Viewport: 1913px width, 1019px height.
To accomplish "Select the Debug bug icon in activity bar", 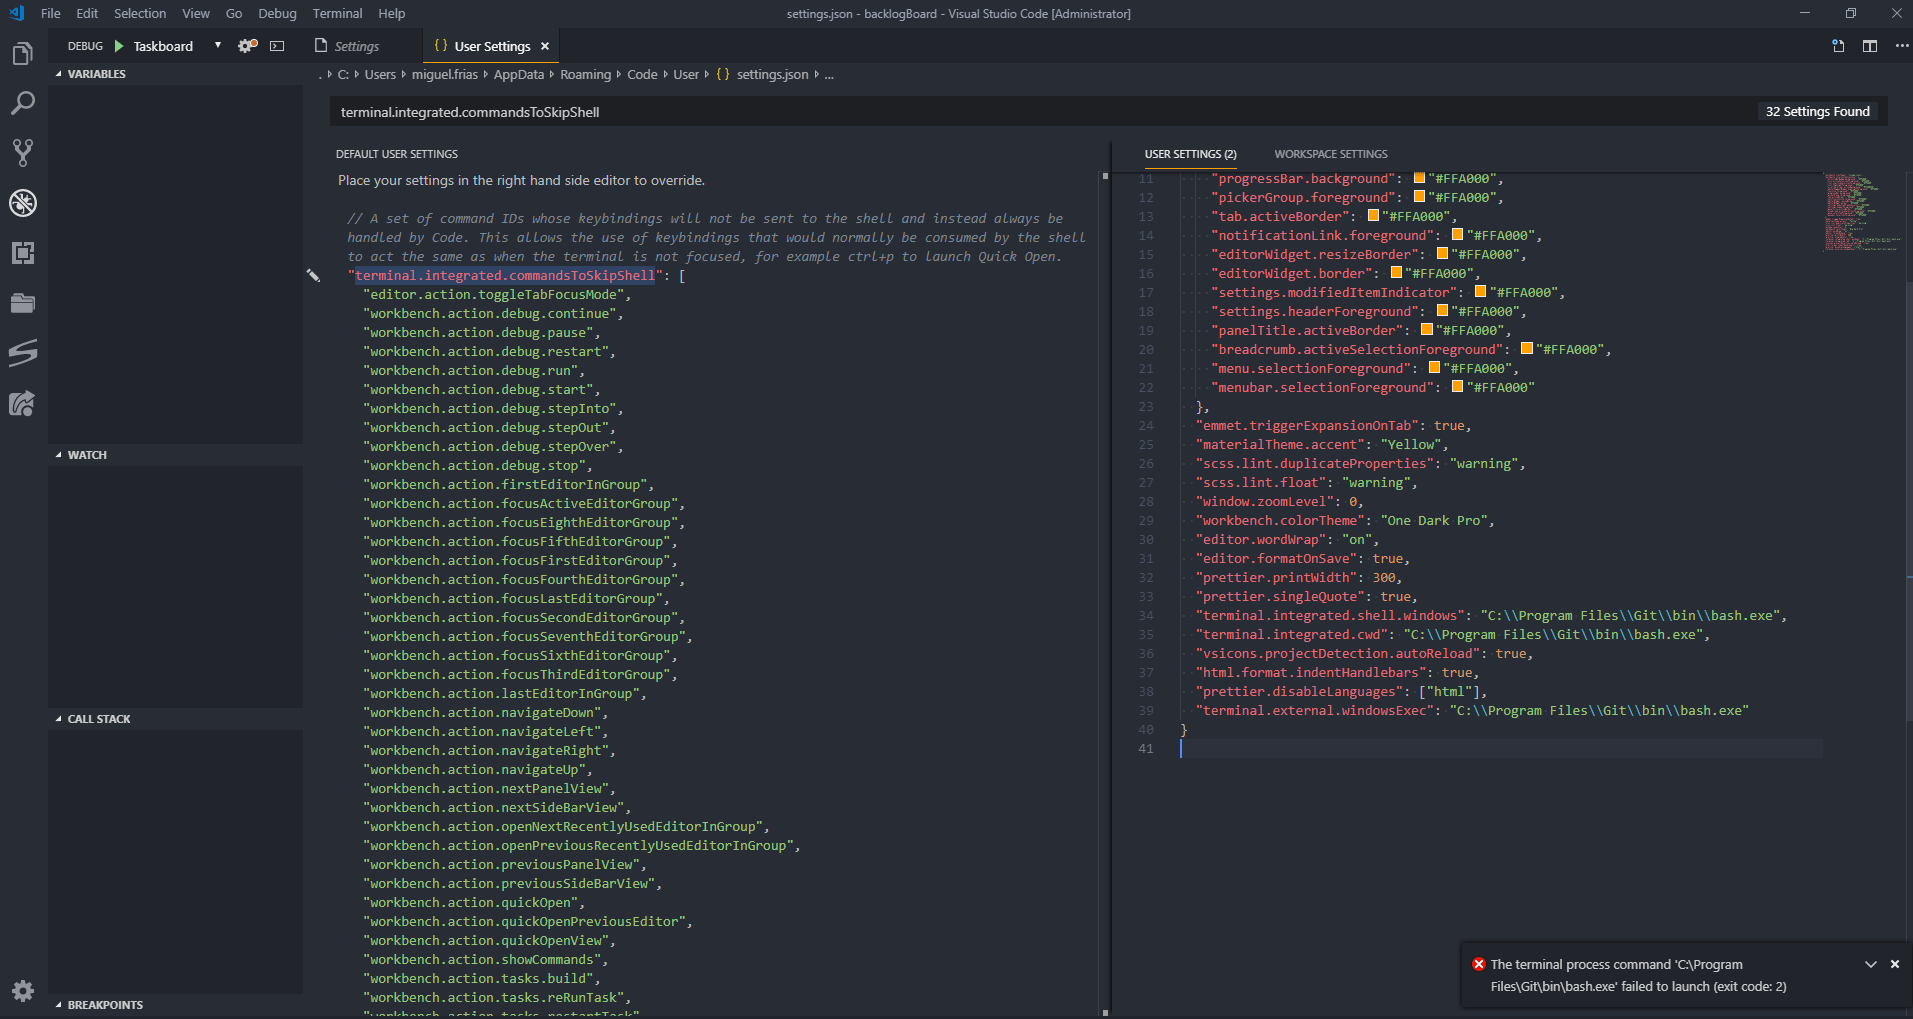I will pos(22,203).
